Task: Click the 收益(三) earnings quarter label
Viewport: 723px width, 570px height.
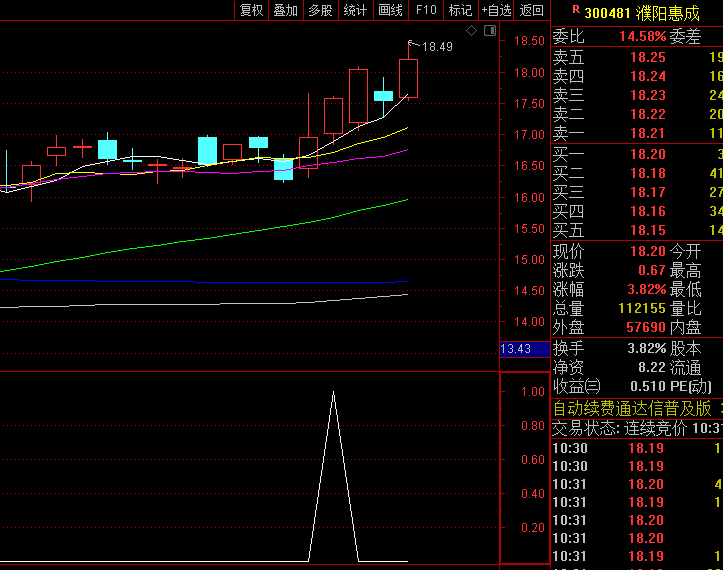Action: 577,386
